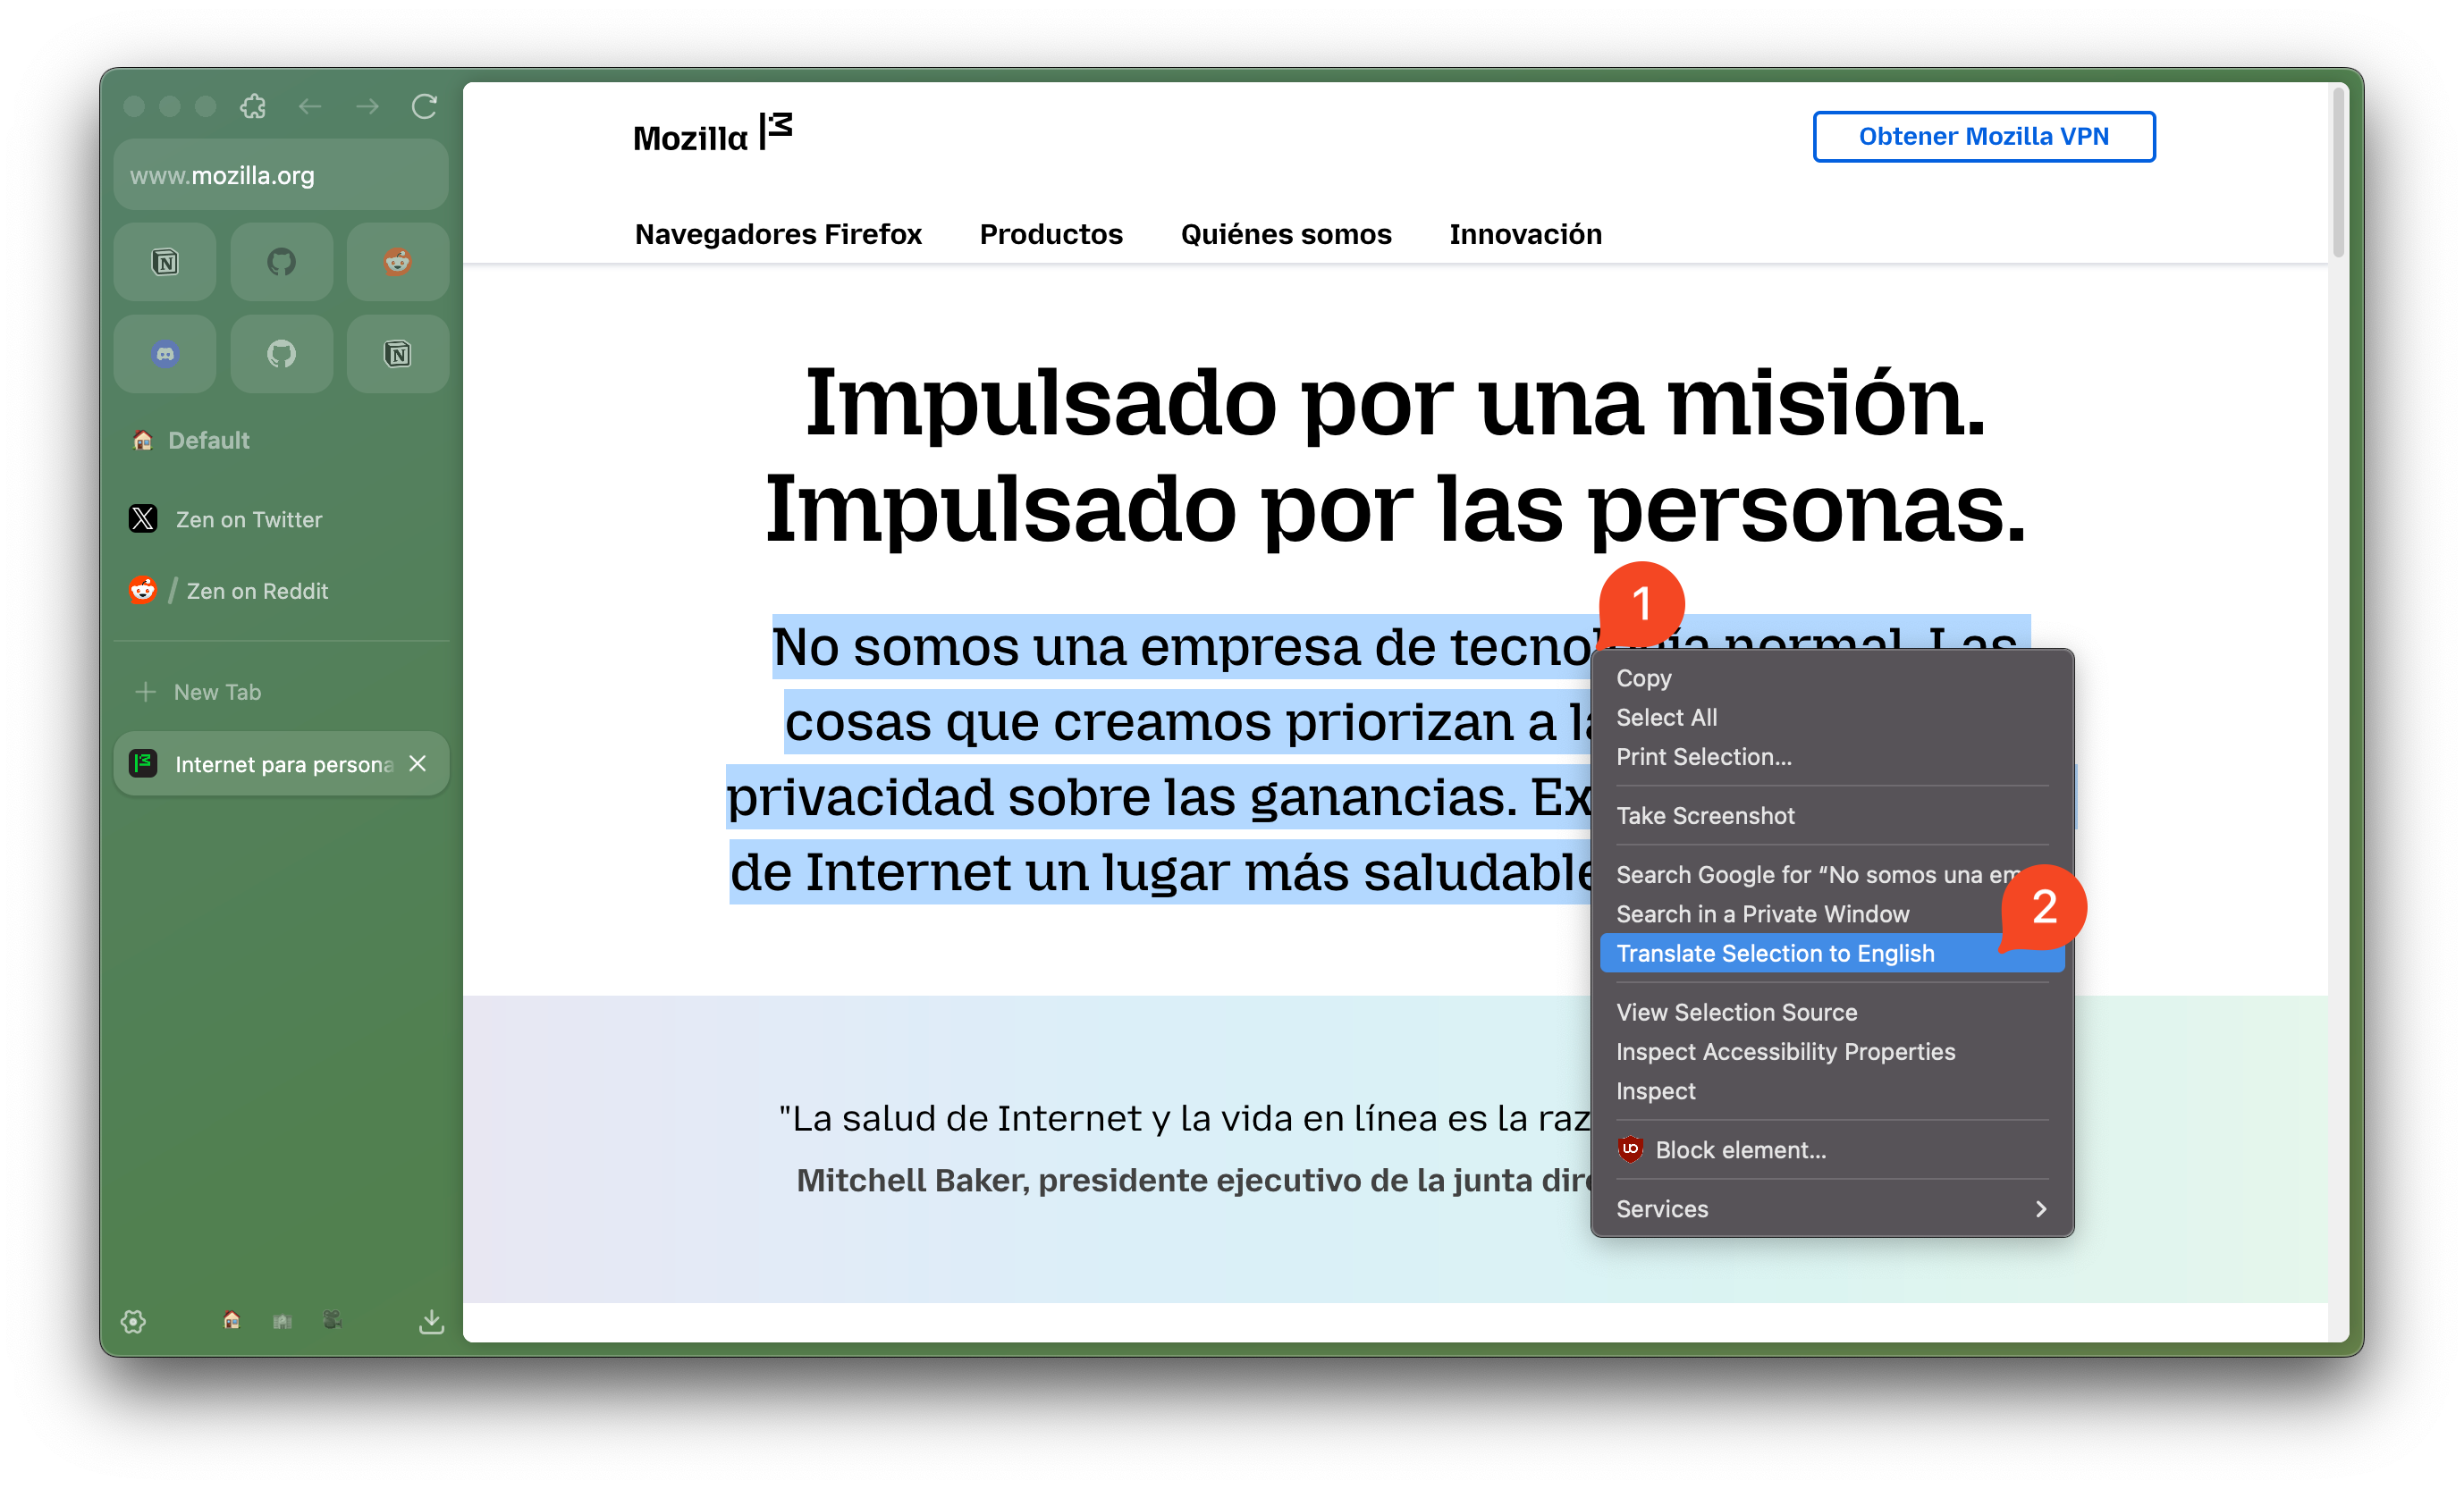The height and width of the screenshot is (1489, 2464).
Task: Open the Productos navigation menu
Action: click(x=1051, y=234)
